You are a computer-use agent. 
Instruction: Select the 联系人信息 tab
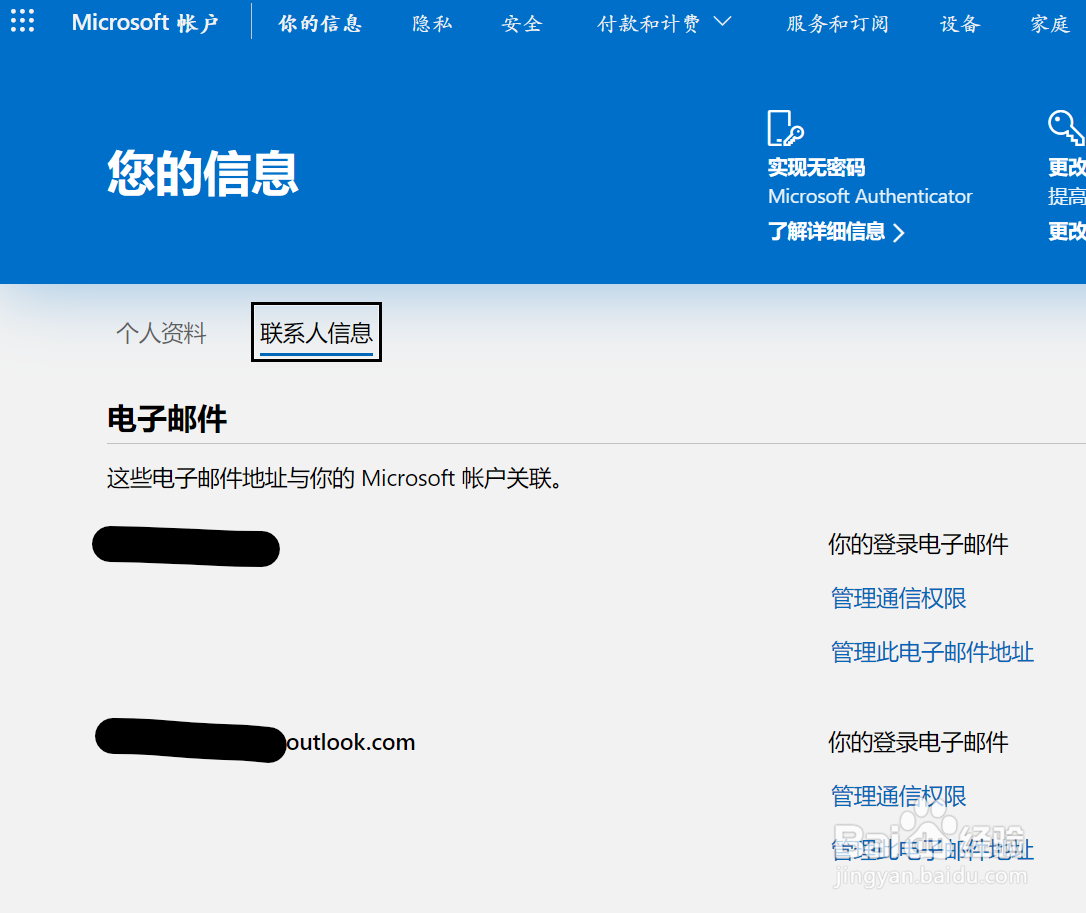317,333
